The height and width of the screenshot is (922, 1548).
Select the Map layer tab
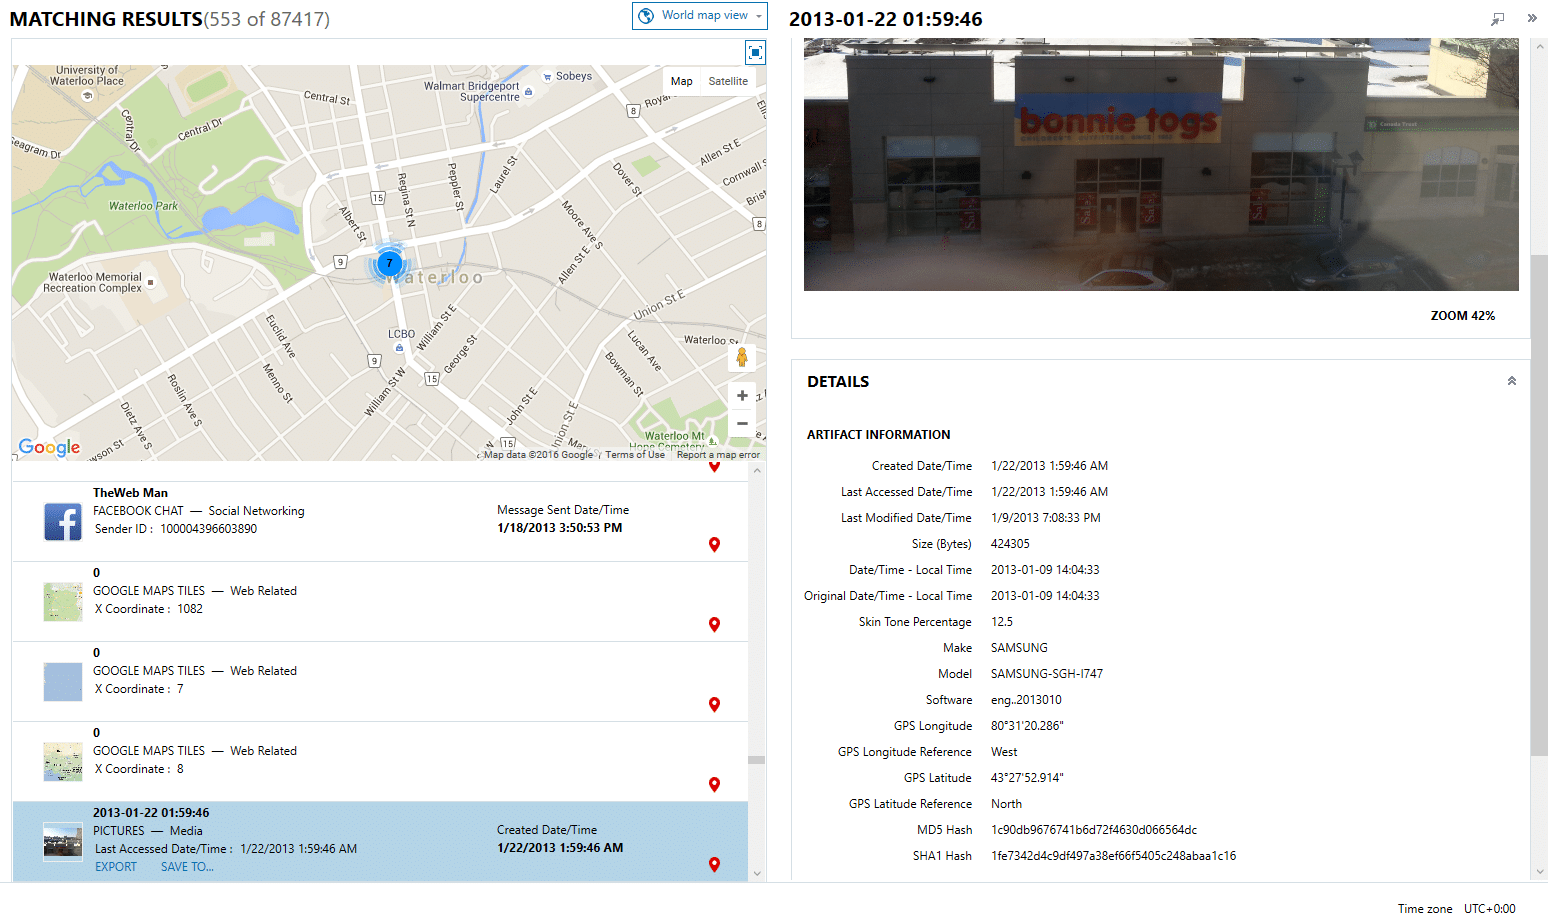coord(682,81)
